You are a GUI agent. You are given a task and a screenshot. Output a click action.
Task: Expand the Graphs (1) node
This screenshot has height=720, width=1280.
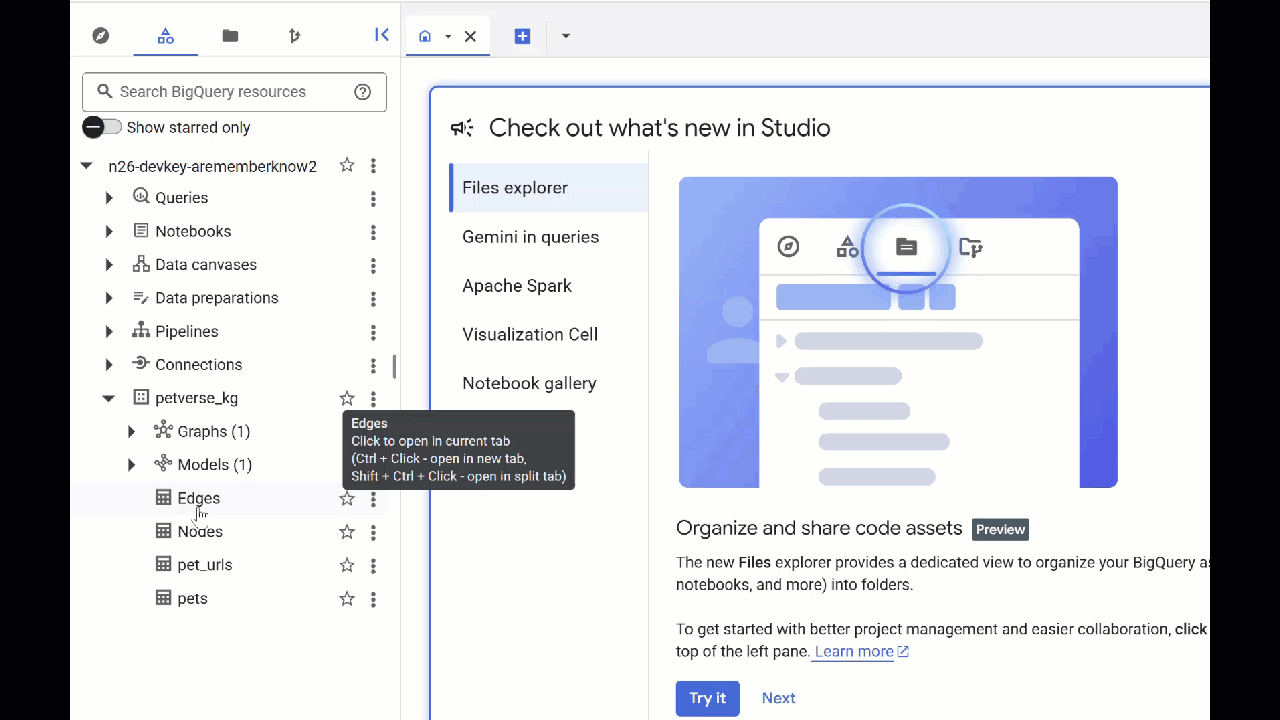tap(131, 431)
